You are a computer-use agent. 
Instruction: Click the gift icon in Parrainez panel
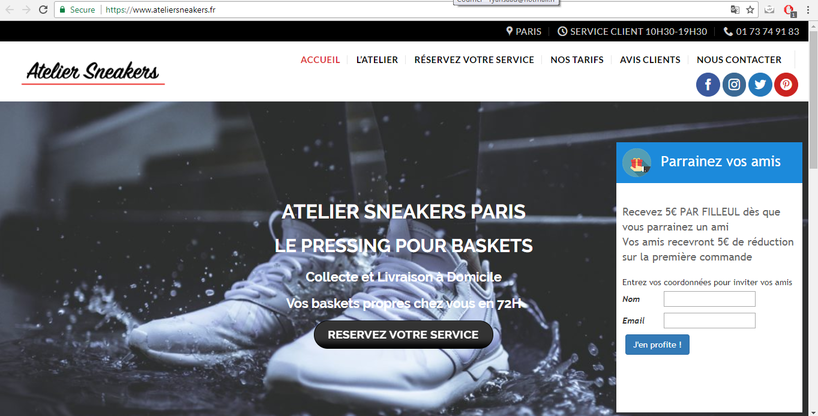point(636,162)
